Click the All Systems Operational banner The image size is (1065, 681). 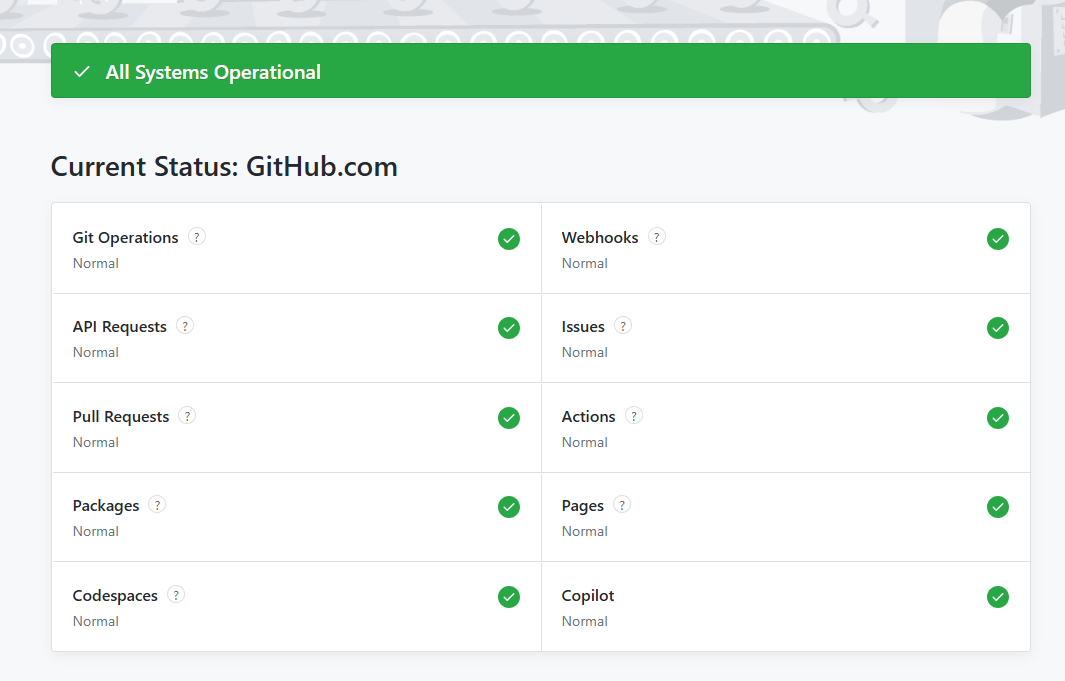click(541, 71)
